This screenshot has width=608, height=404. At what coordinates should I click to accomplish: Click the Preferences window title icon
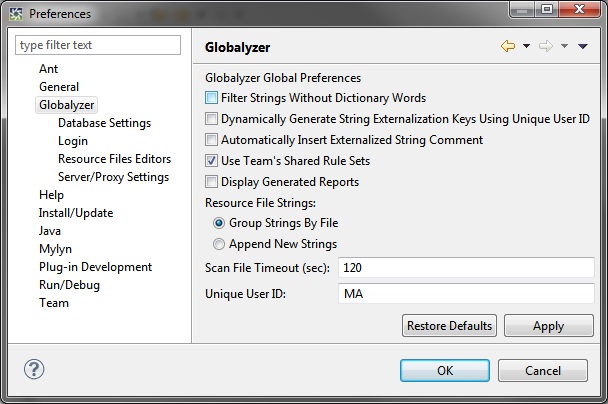[x=16, y=13]
